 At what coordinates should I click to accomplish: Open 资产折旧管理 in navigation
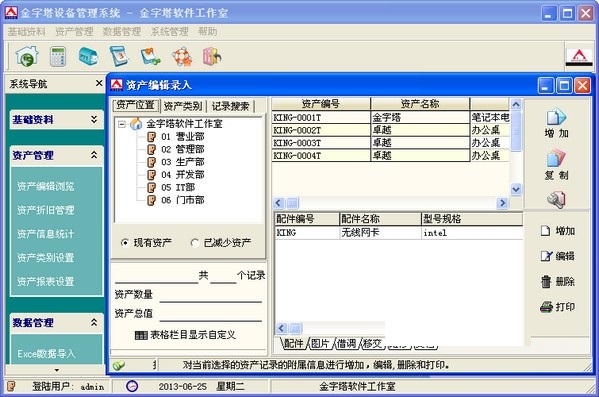coord(45,210)
